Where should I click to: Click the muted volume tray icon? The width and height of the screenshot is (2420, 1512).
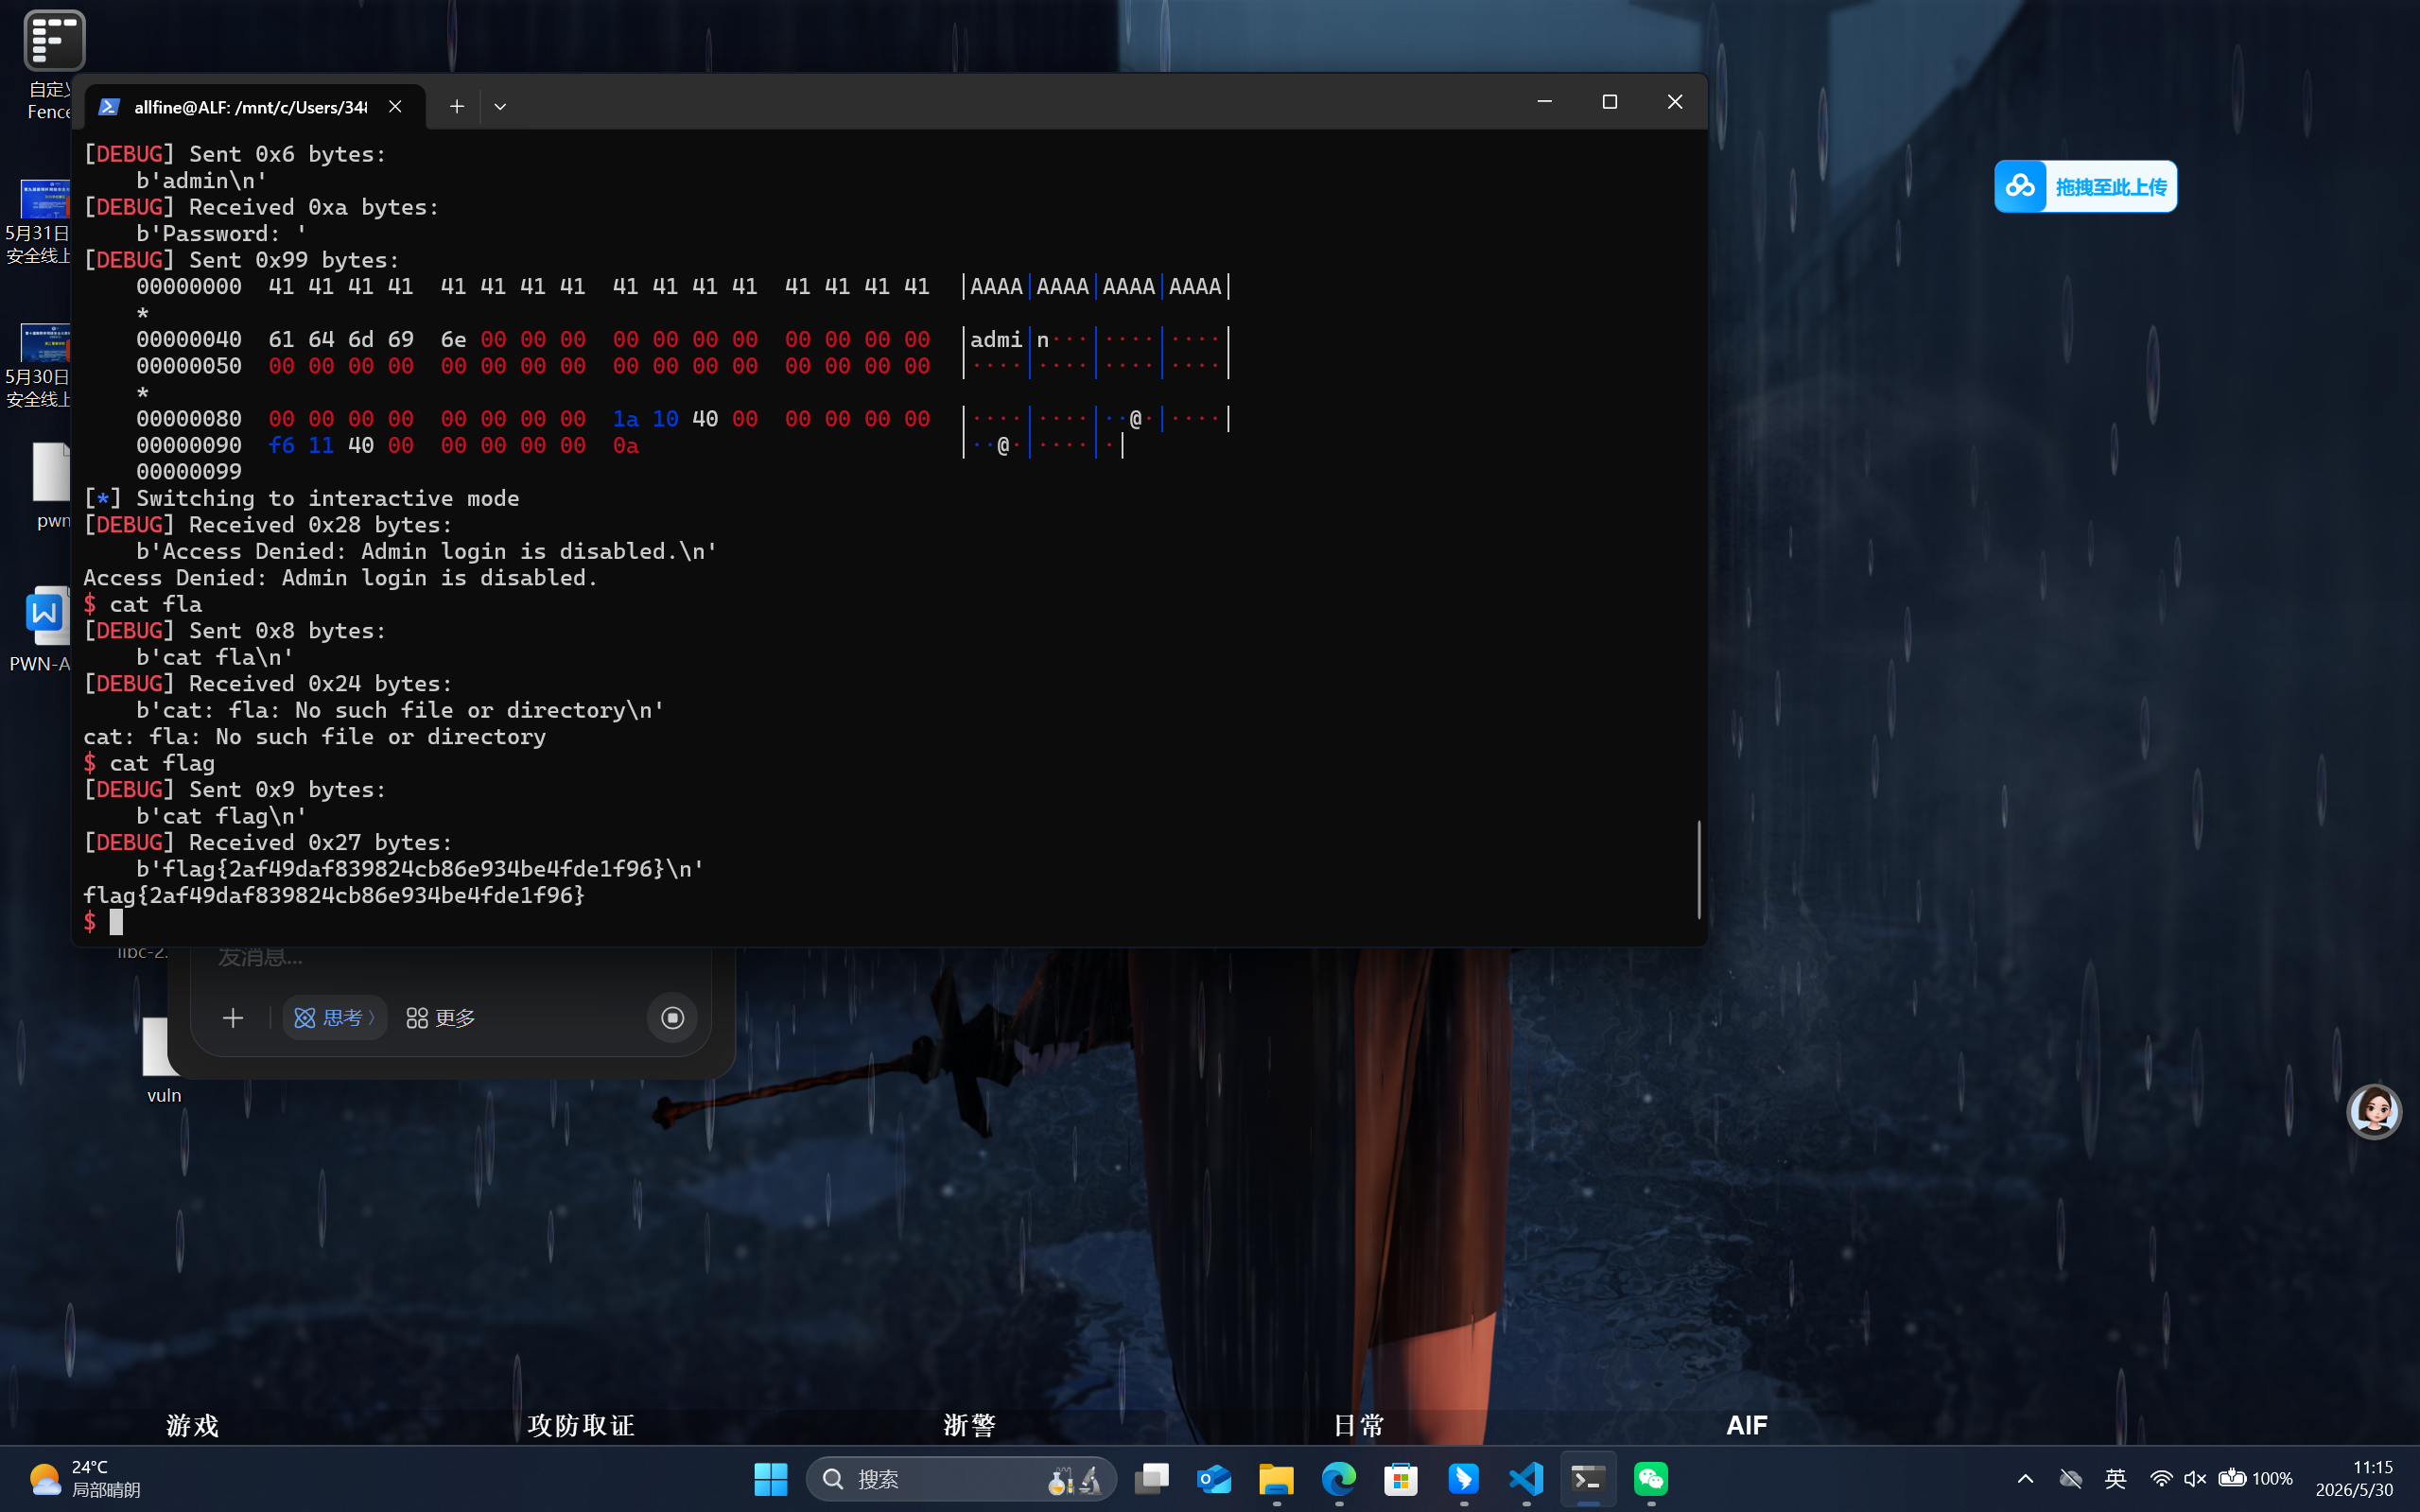click(x=2195, y=1479)
